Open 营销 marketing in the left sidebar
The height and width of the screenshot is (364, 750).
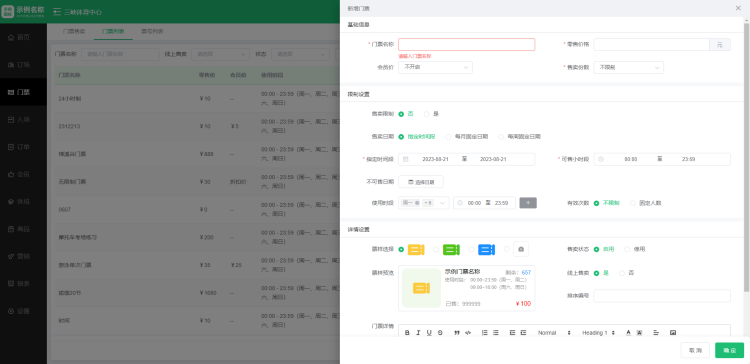pyautogui.click(x=23, y=256)
